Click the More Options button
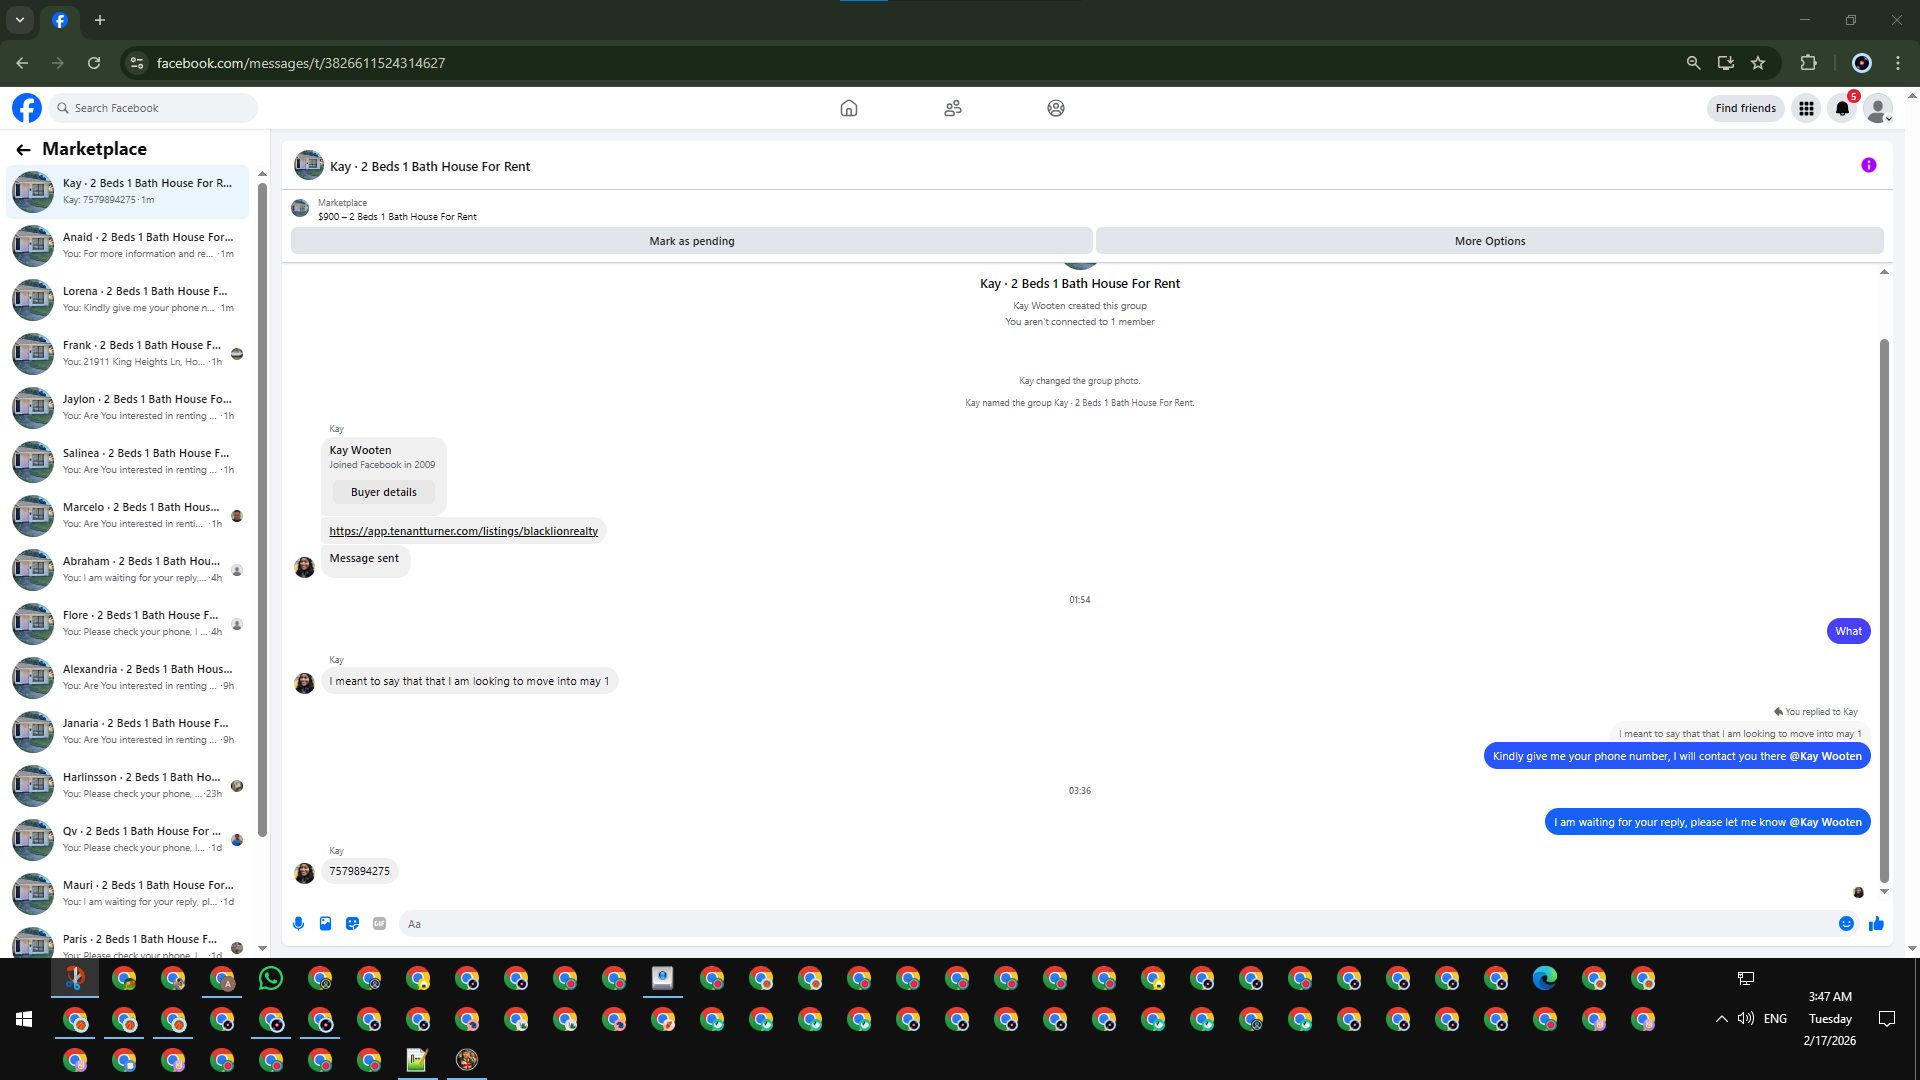The image size is (1920, 1080). click(1490, 241)
